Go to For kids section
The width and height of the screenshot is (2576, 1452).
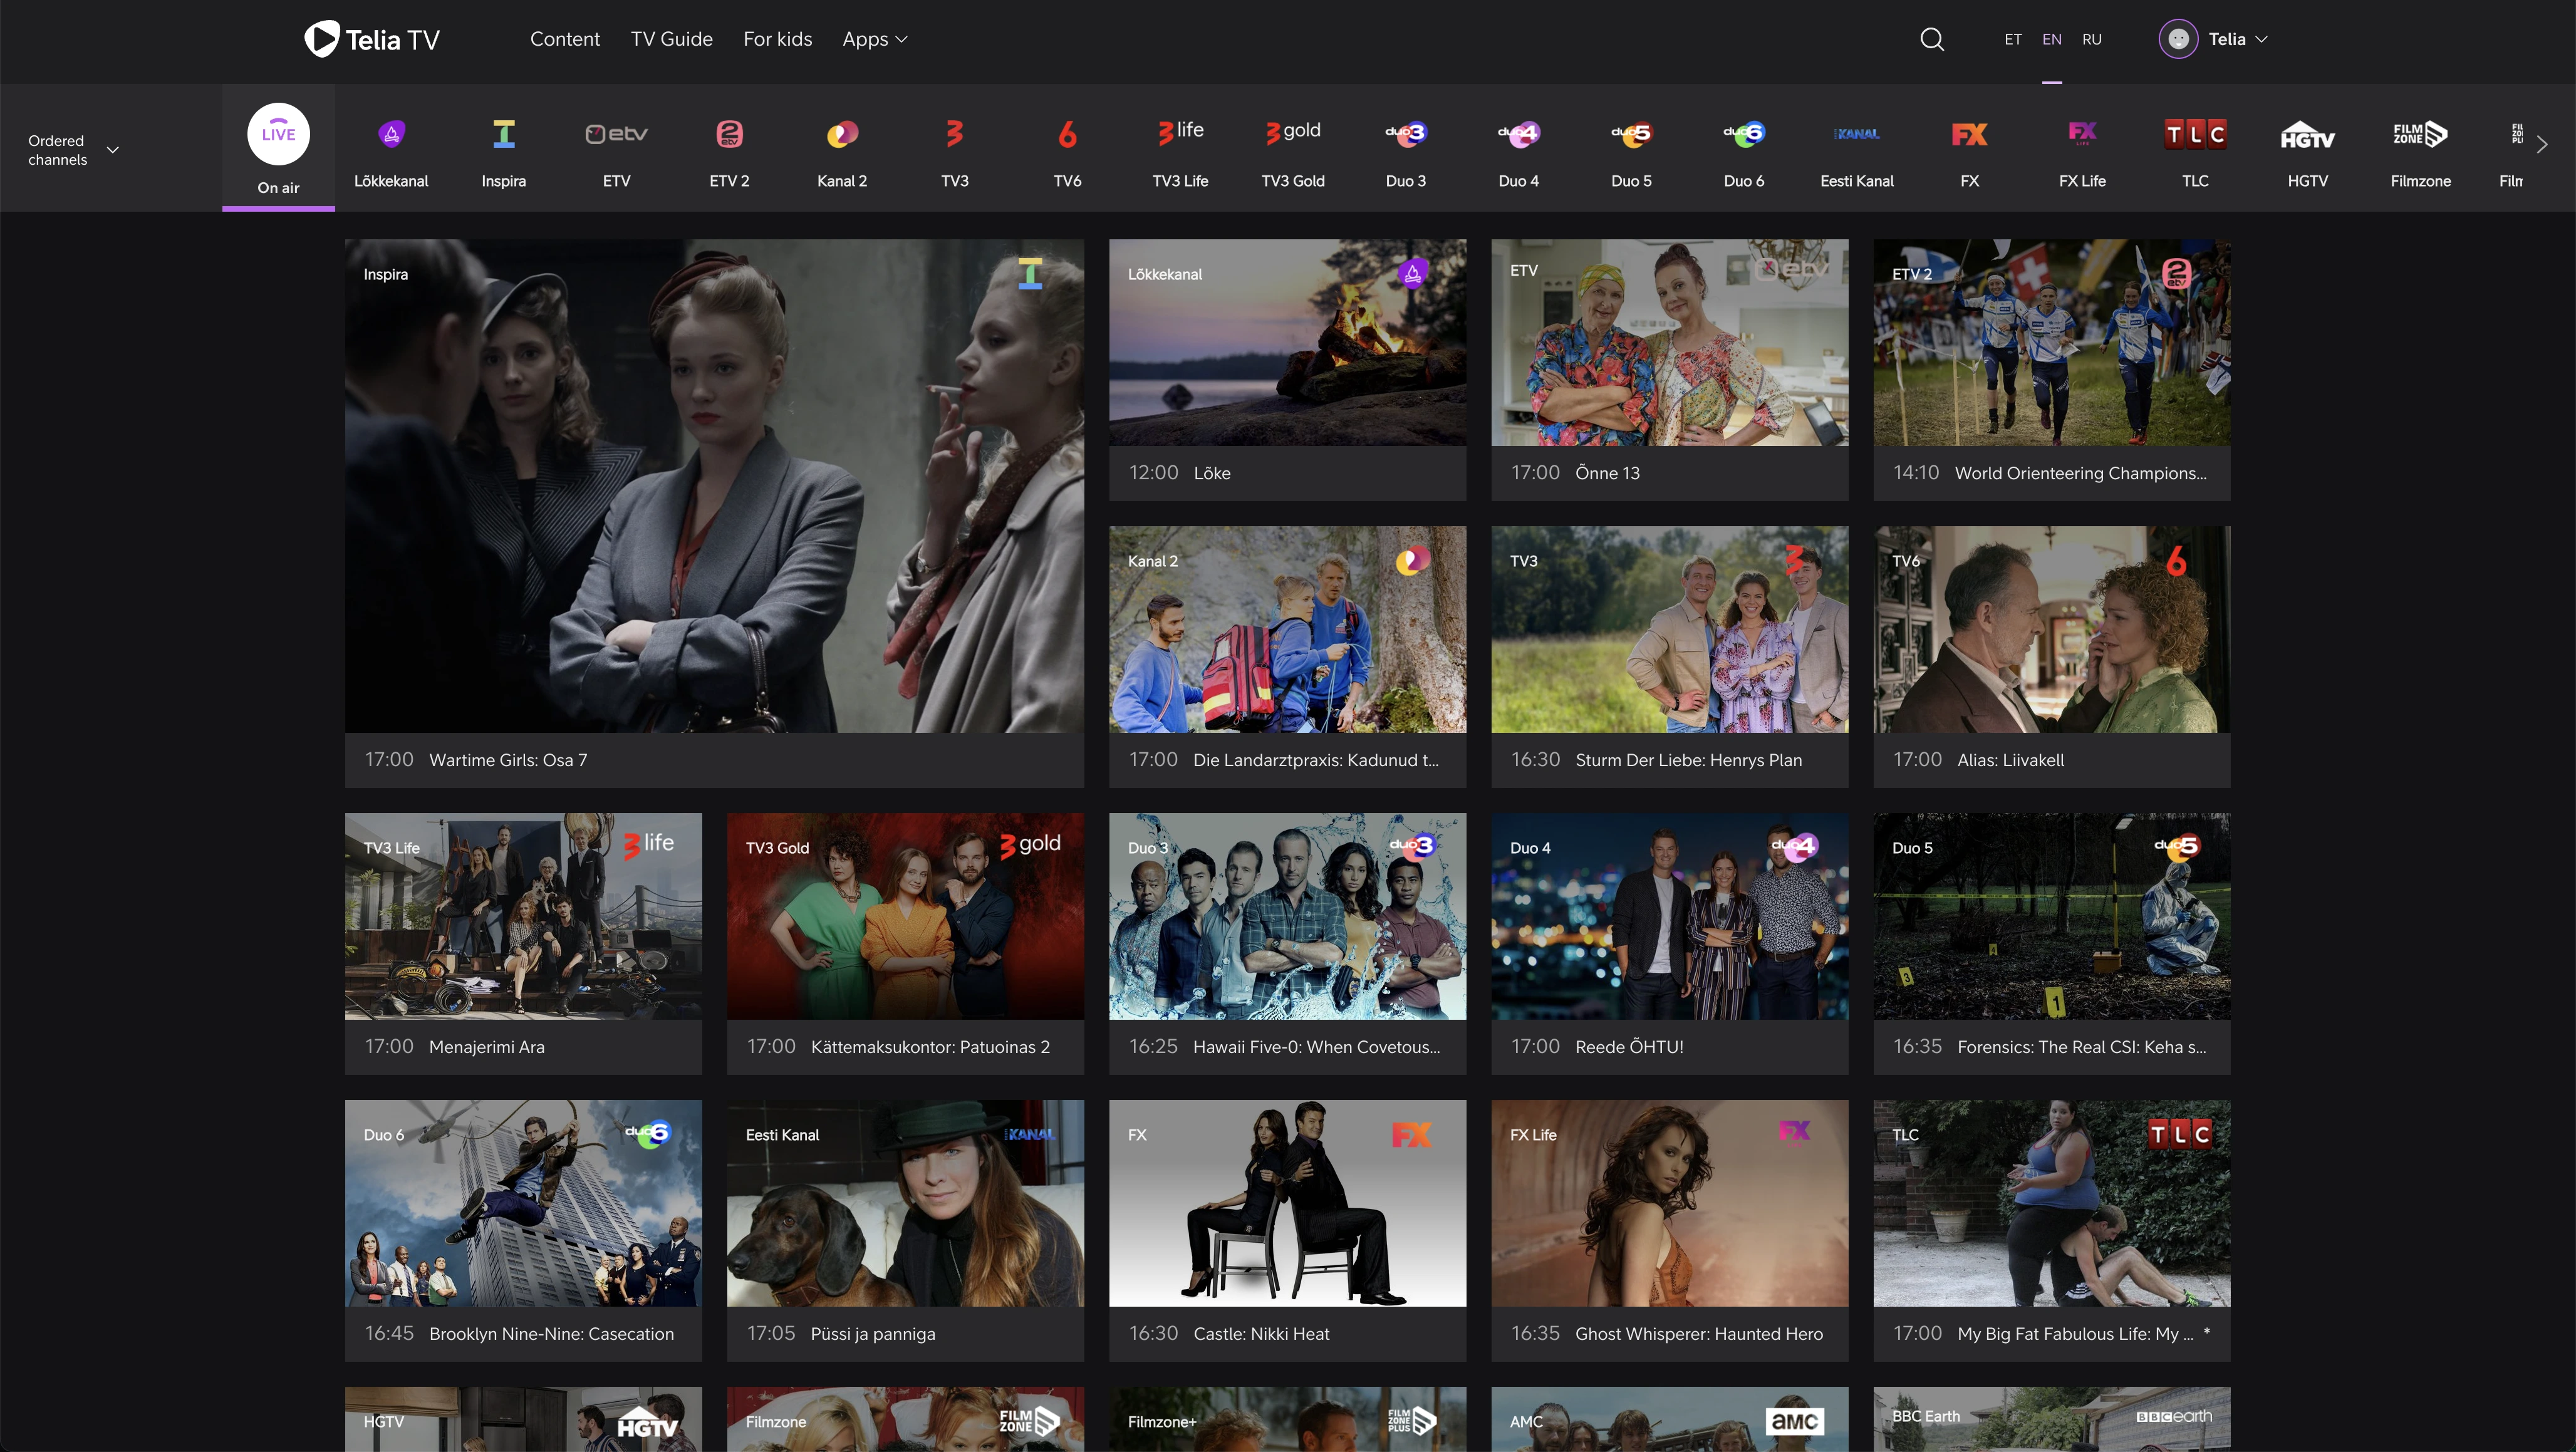tap(777, 39)
